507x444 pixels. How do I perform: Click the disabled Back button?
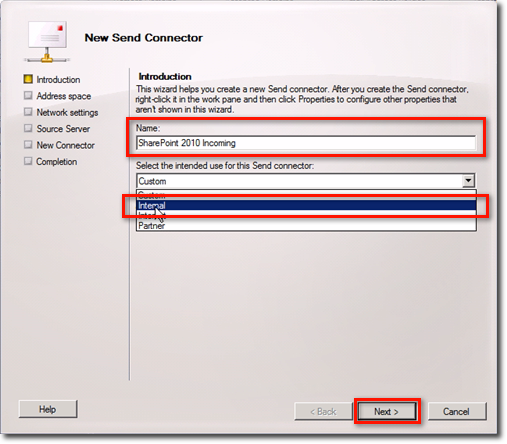coord(323,411)
